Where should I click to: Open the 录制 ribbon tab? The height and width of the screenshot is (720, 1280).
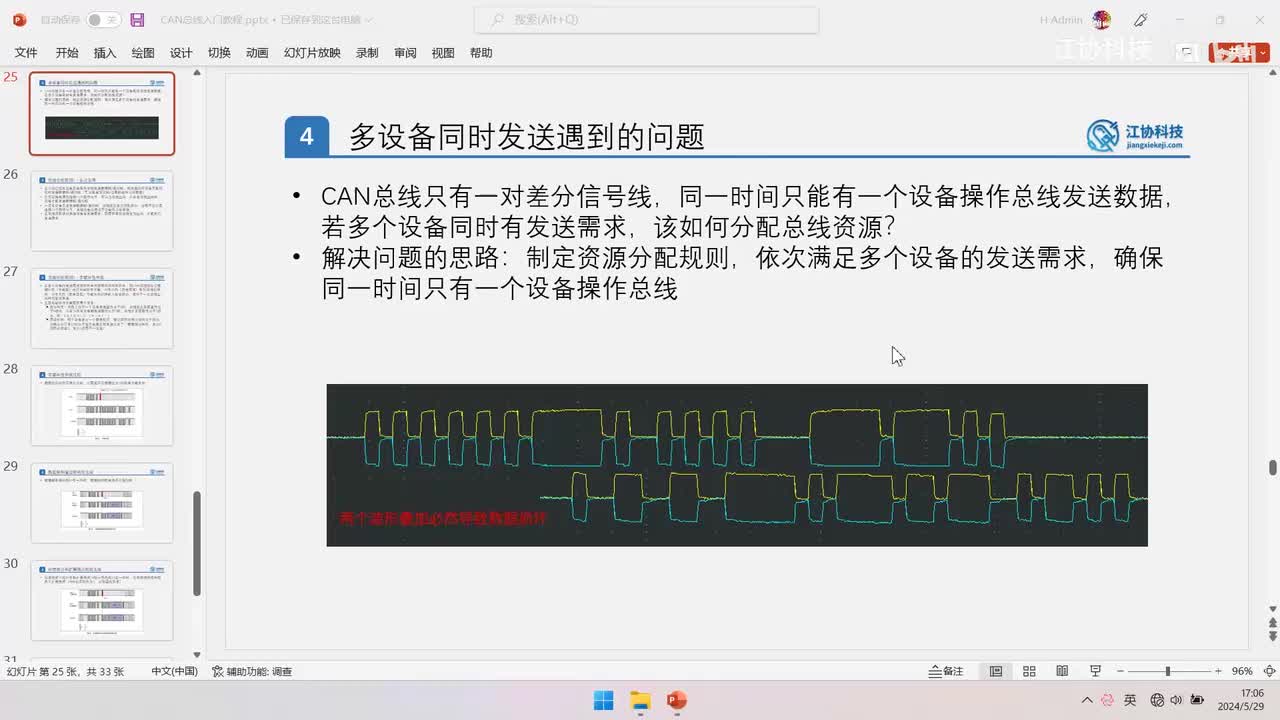pos(367,53)
